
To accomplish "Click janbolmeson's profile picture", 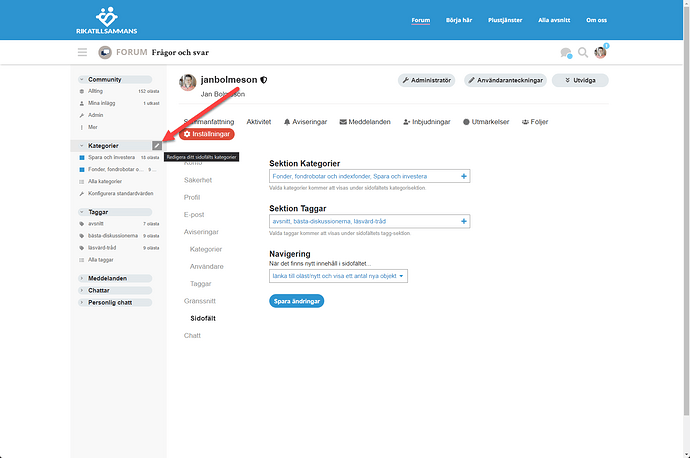I will [x=187, y=82].
